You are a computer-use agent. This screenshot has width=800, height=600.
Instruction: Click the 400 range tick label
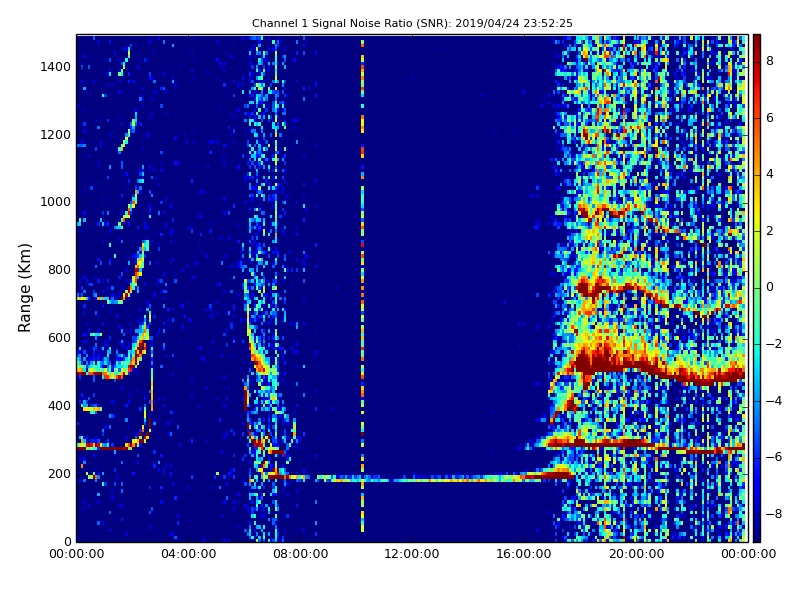point(59,406)
